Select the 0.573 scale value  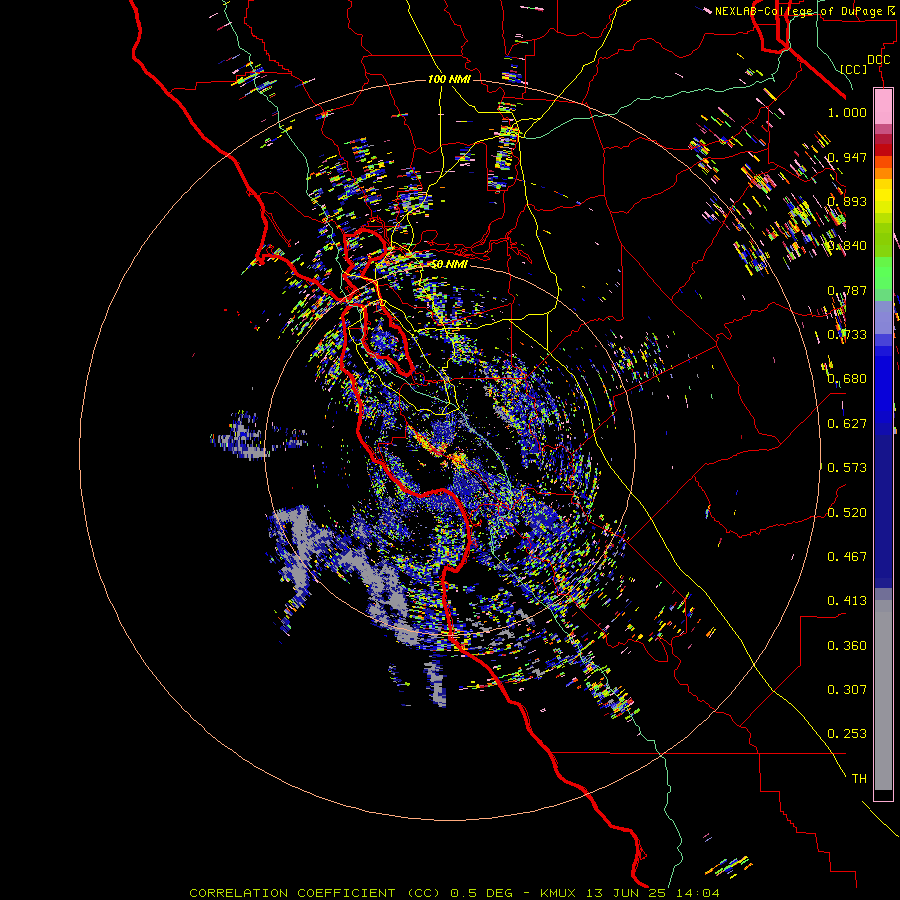tap(847, 468)
